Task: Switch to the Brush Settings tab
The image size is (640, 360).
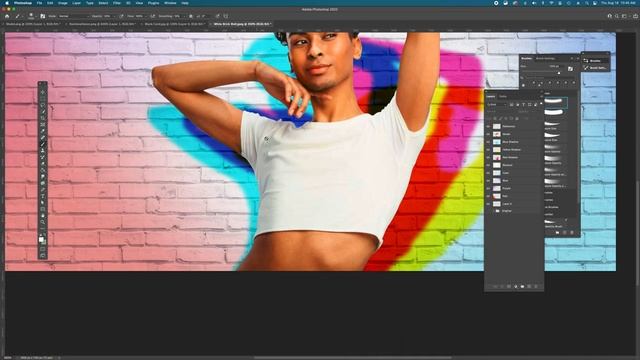Action: (545, 58)
